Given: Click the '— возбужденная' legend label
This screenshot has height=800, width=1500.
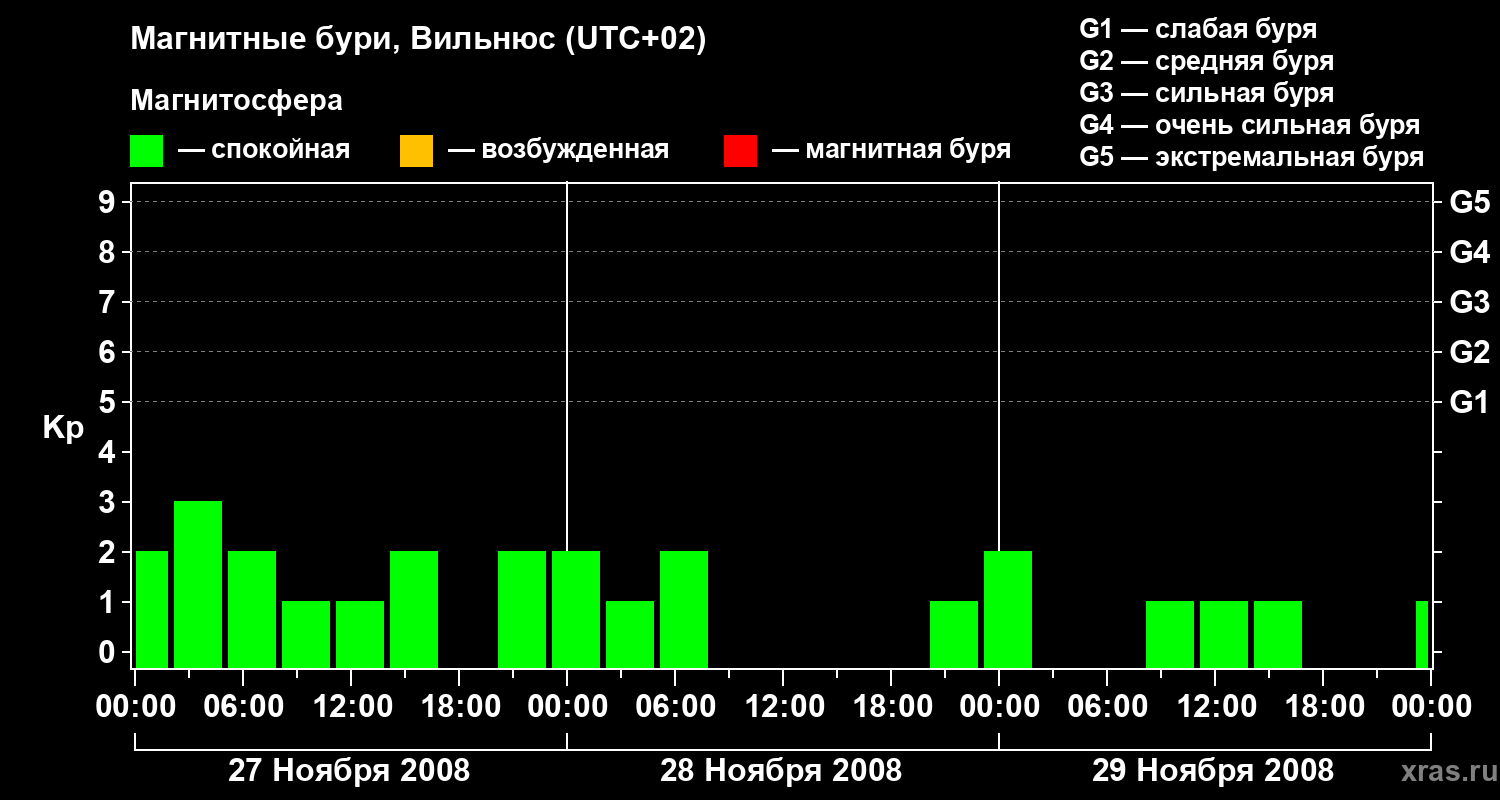Looking at the screenshot, I should pyautogui.click(x=558, y=151).
